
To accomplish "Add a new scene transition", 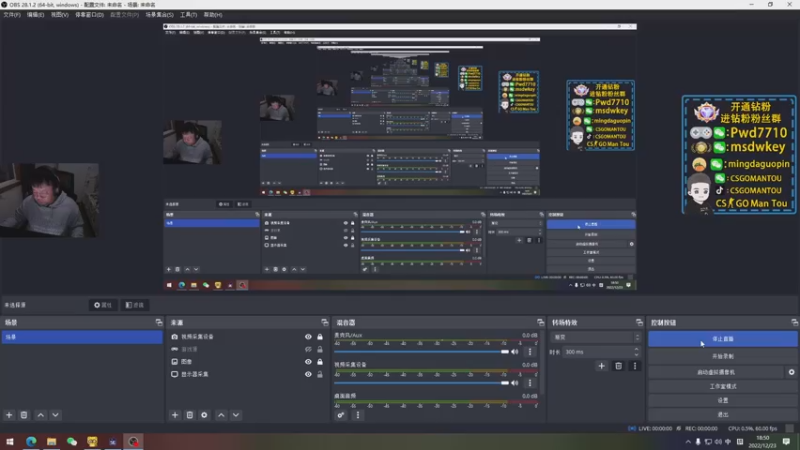I will point(602,366).
